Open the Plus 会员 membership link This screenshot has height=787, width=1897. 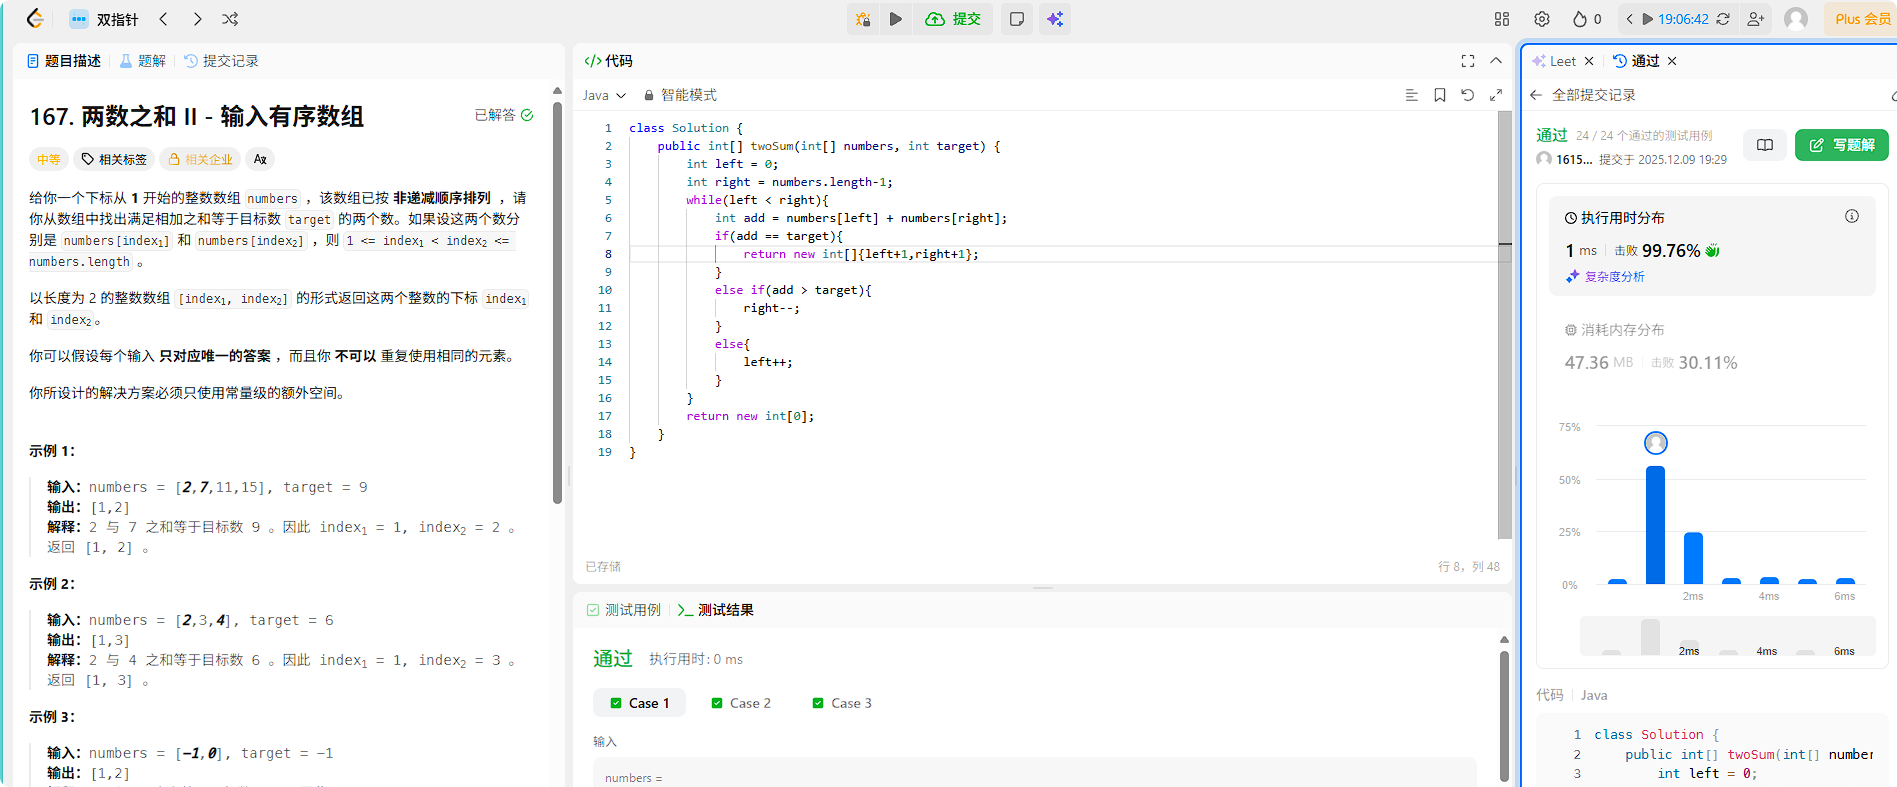[x=1862, y=19]
